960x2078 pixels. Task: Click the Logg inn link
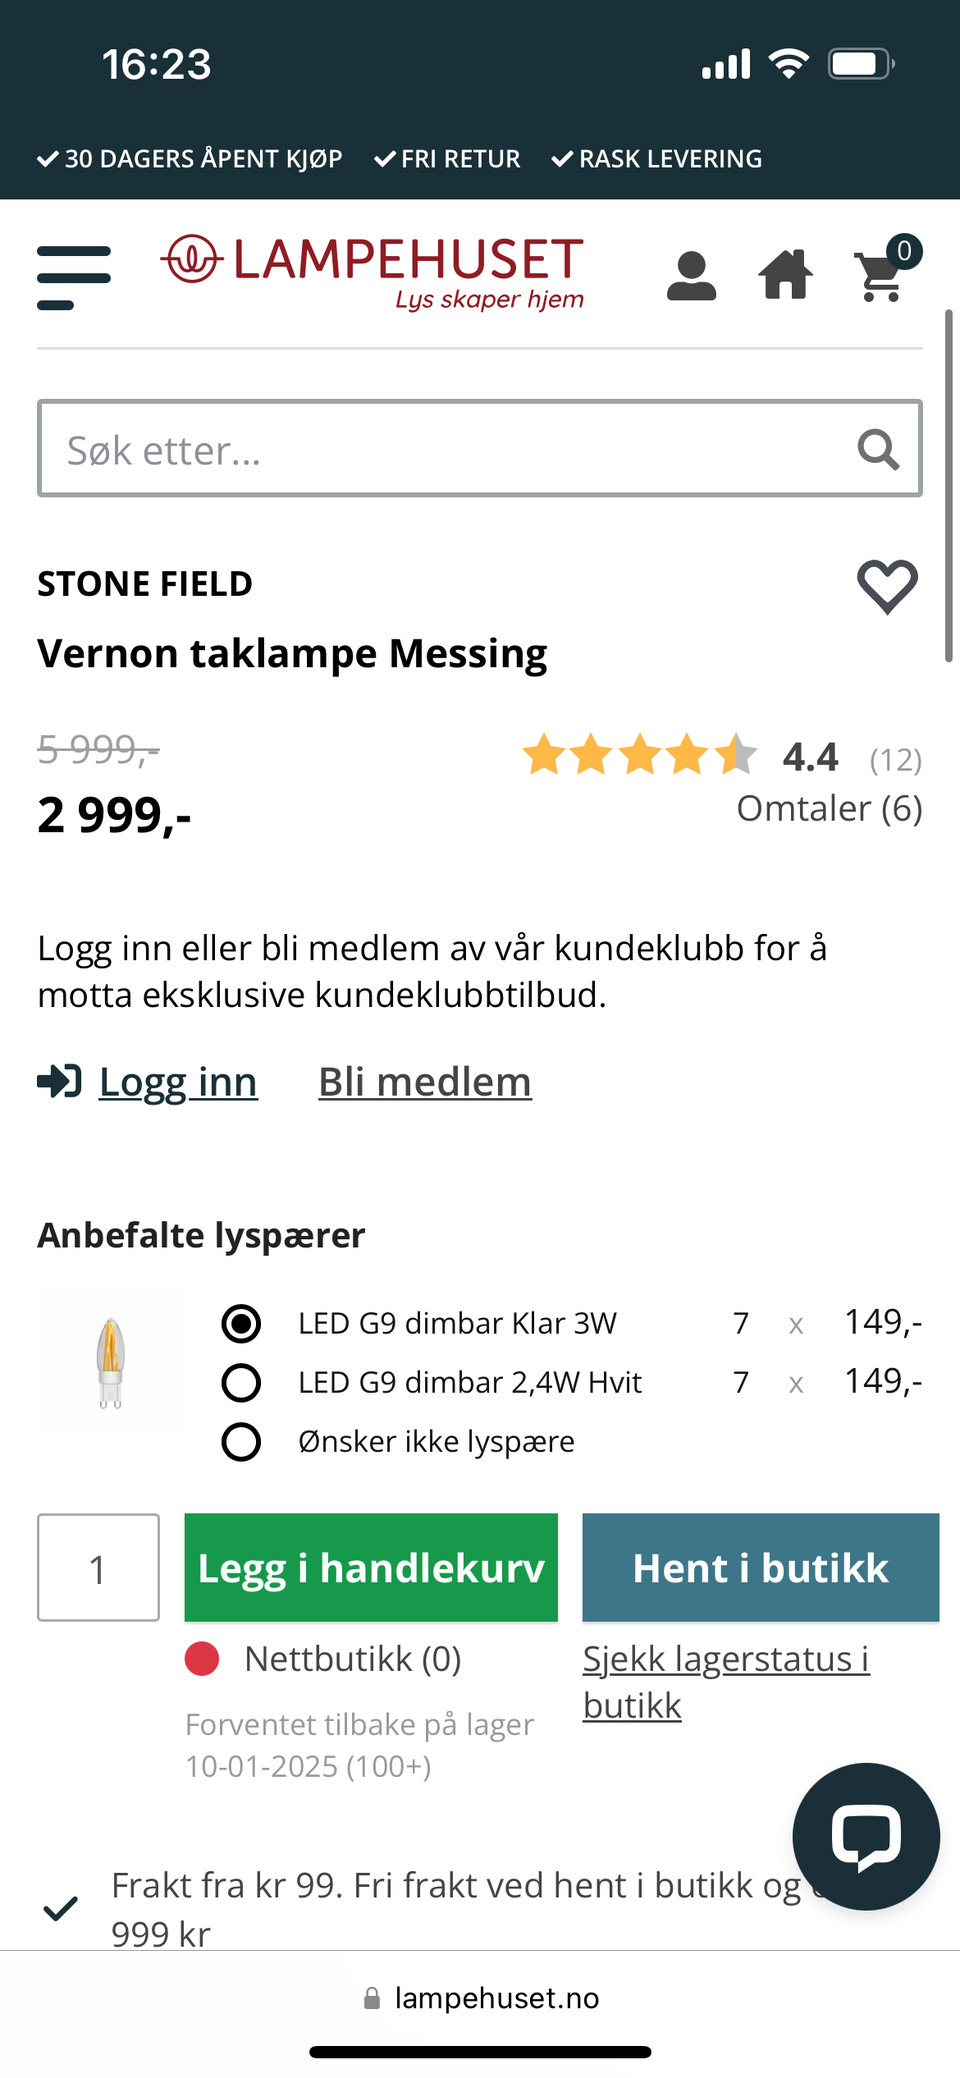pyautogui.click(x=178, y=1082)
